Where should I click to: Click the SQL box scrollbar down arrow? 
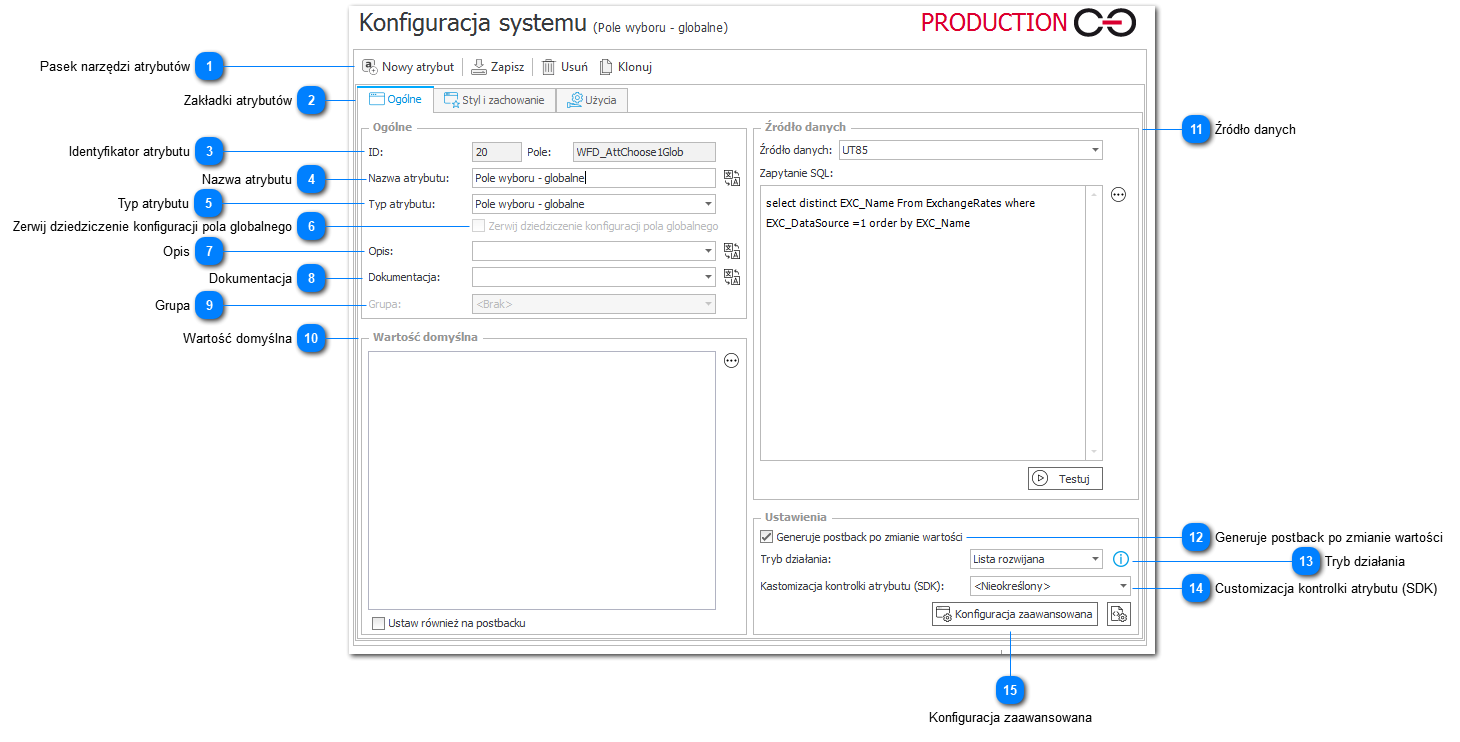point(1094,452)
